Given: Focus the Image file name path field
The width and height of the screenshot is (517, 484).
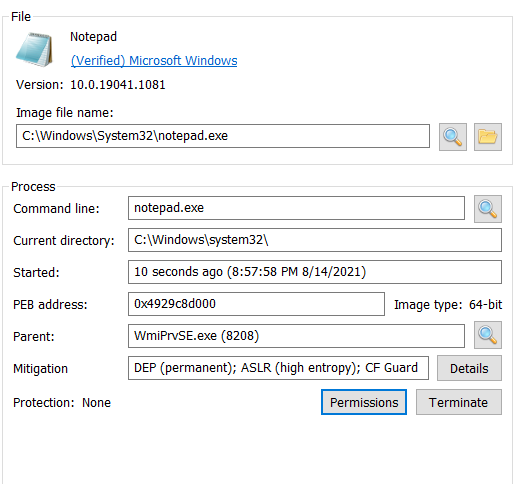Looking at the screenshot, I should point(223,136).
